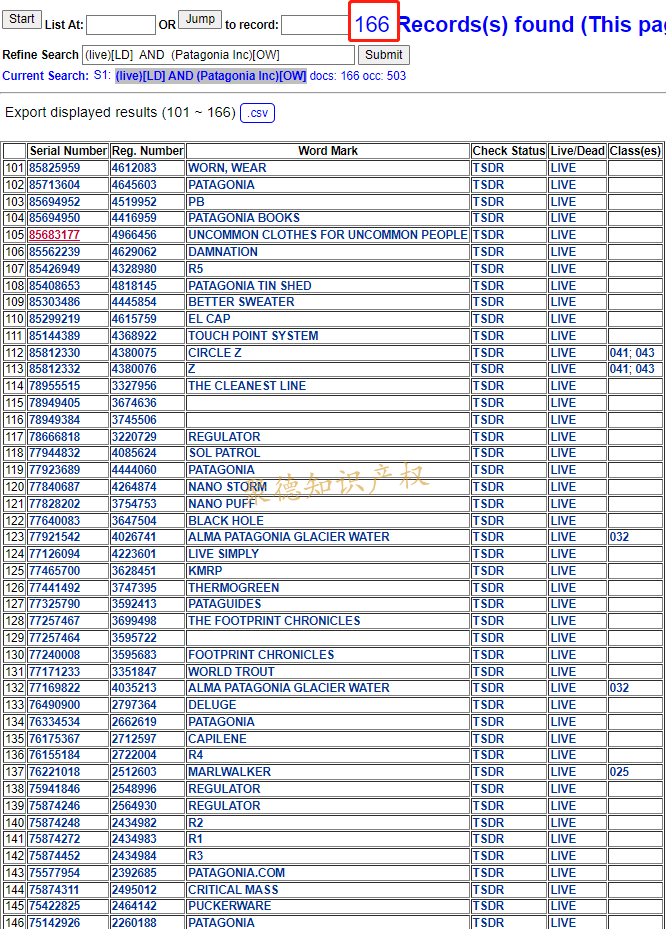Open serial number 75874272 for R1
This screenshot has width=666, height=929.
click(x=55, y=840)
